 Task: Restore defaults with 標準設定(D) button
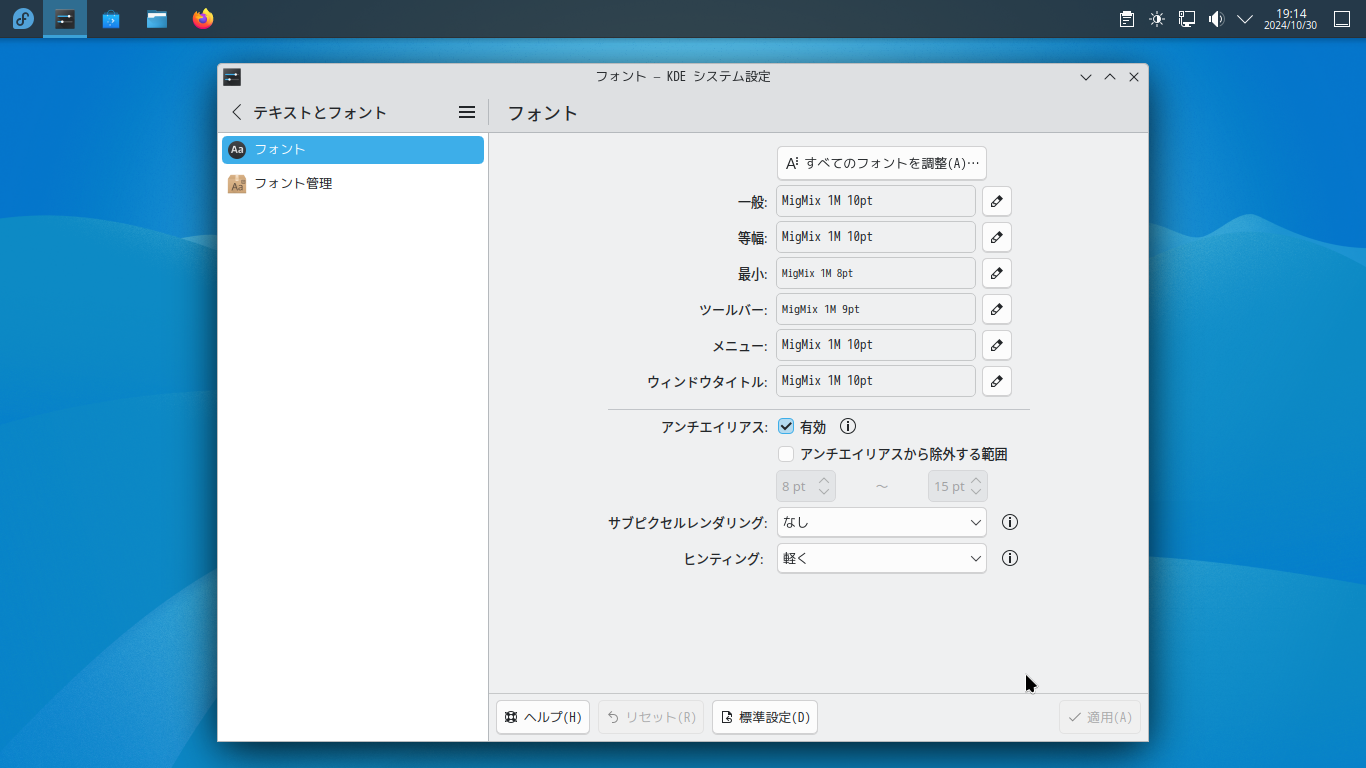765,717
